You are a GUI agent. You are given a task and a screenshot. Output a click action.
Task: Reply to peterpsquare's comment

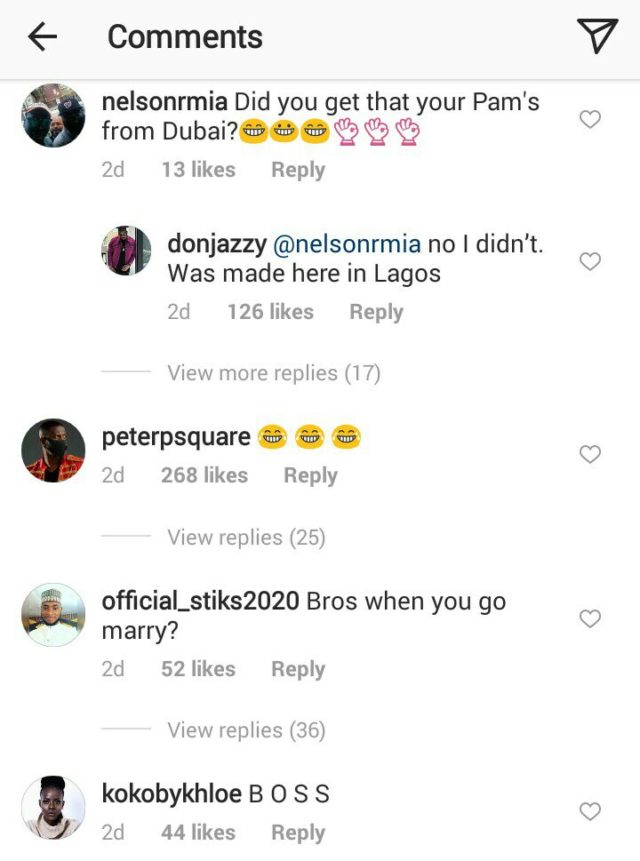tap(310, 476)
